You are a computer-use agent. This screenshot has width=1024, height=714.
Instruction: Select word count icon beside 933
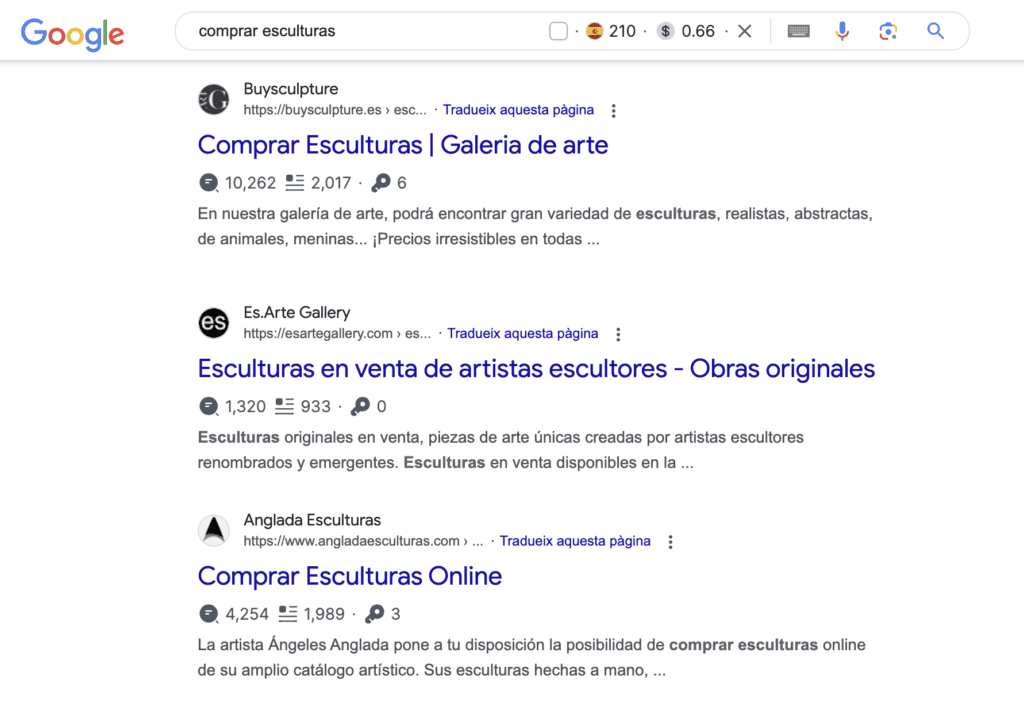tap(284, 406)
